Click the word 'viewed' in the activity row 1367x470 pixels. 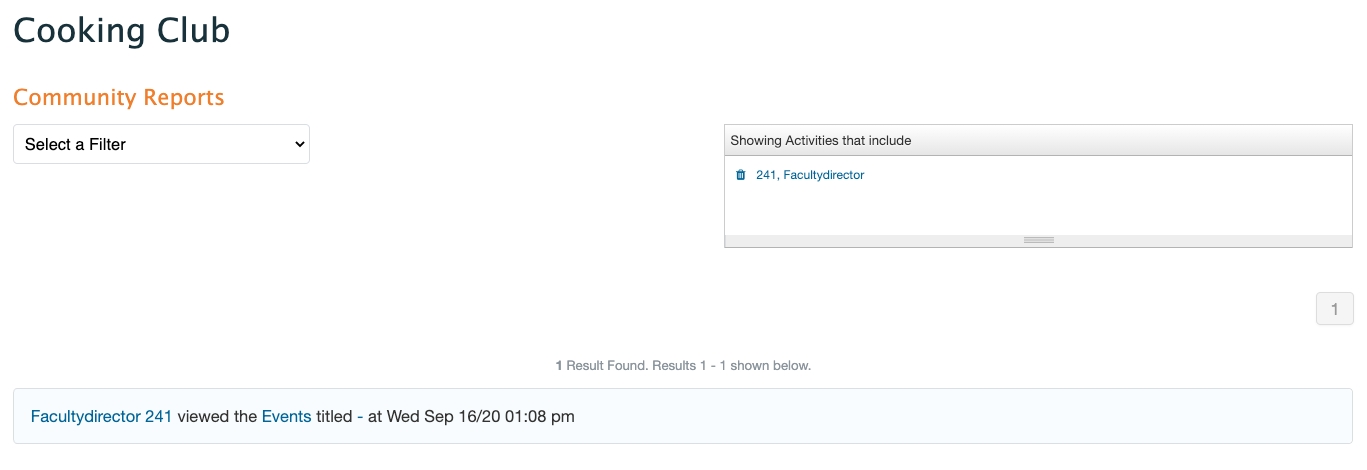[217, 416]
